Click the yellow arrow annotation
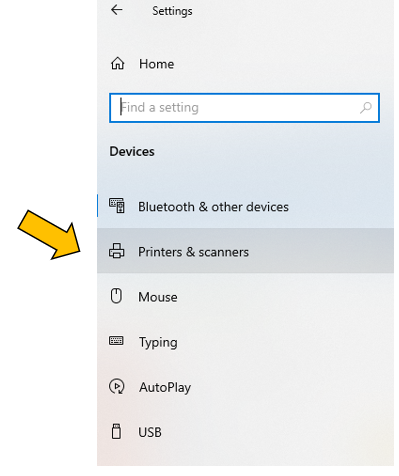 (x=50, y=235)
